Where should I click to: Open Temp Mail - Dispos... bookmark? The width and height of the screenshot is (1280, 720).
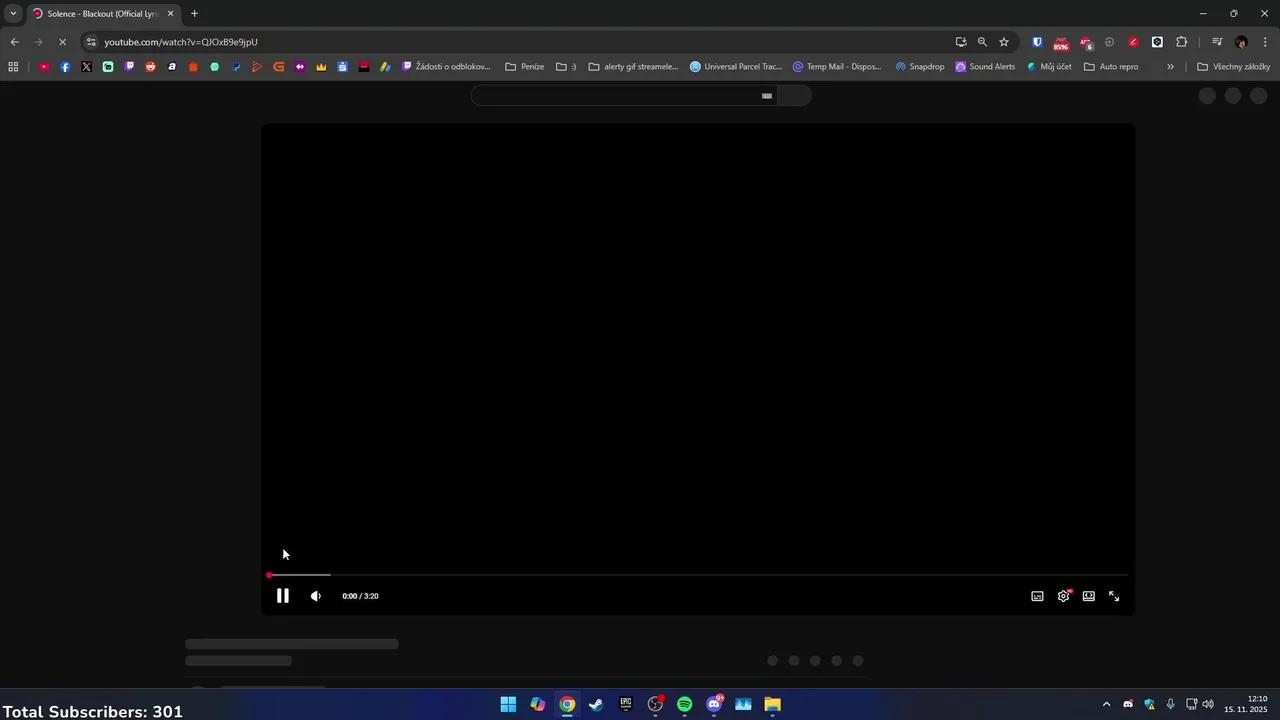coord(837,67)
